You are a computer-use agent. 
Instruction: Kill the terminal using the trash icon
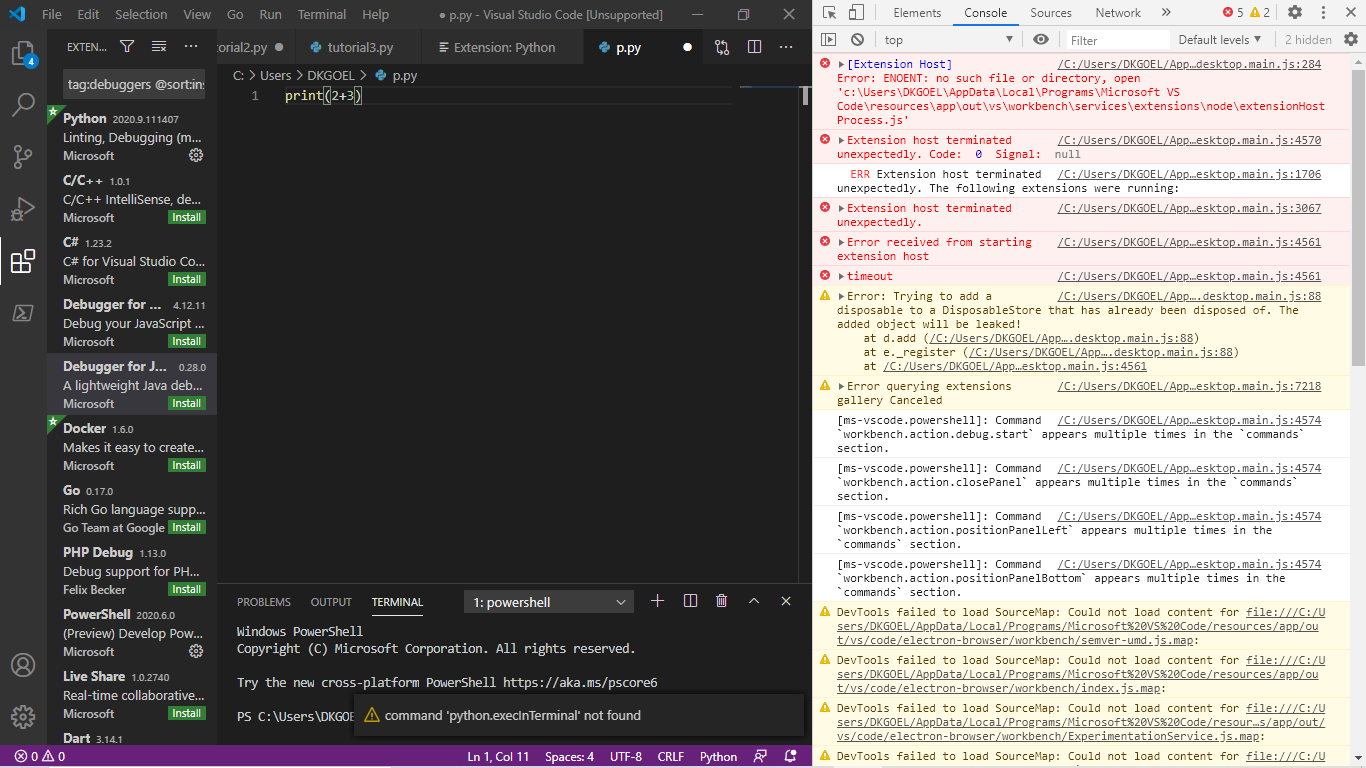pos(723,601)
